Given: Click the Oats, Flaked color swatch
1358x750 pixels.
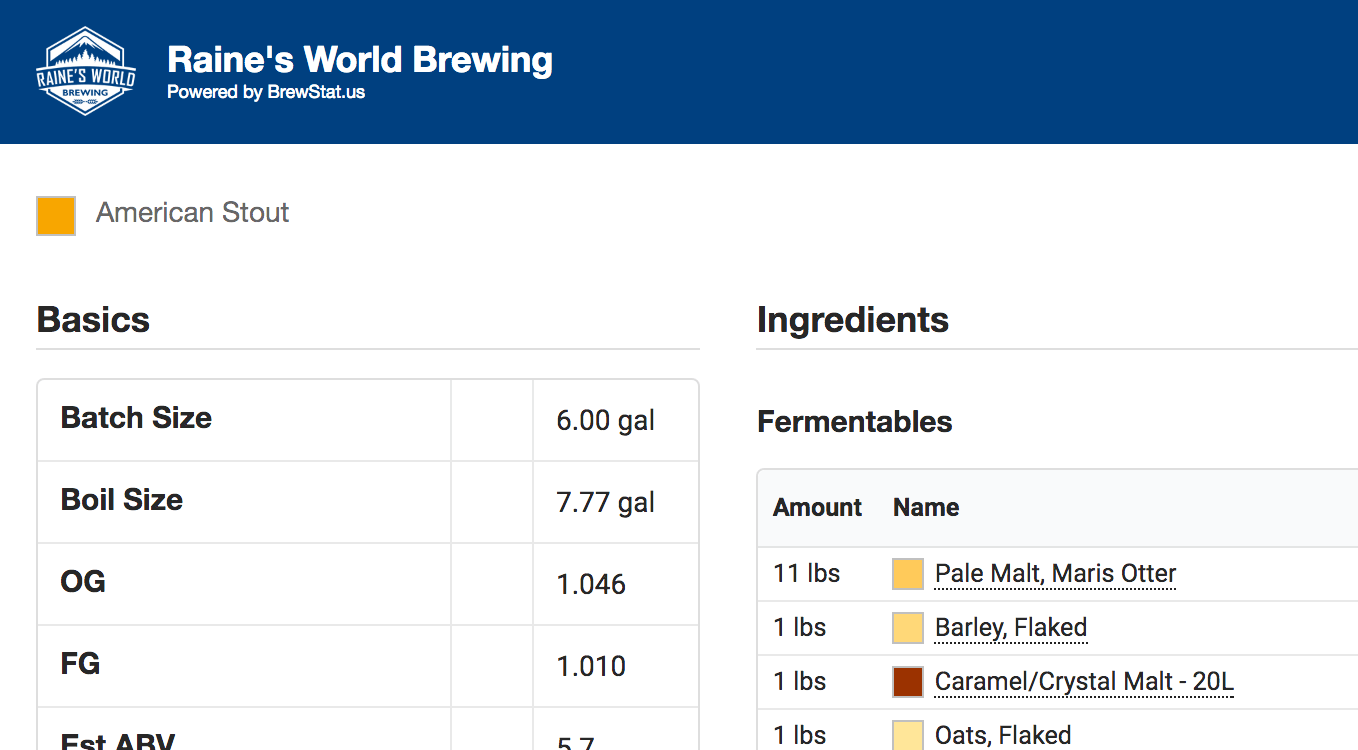Looking at the screenshot, I should click(908, 735).
